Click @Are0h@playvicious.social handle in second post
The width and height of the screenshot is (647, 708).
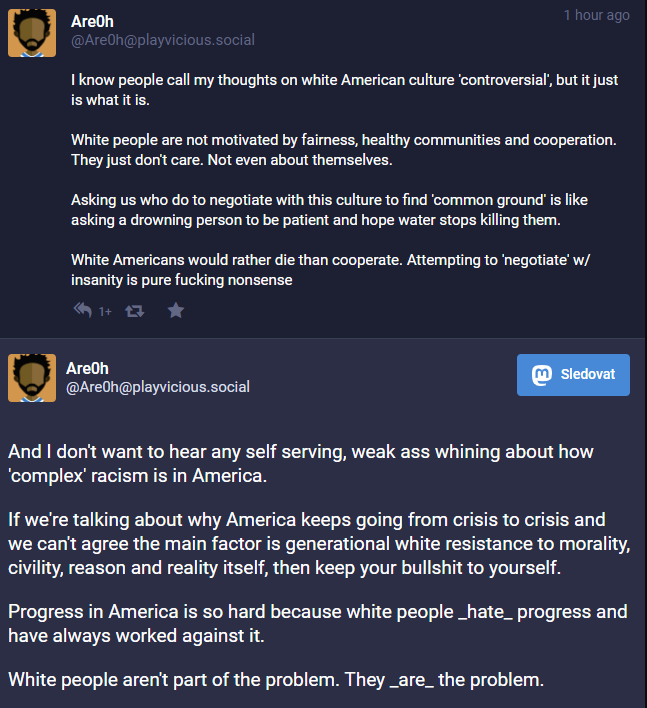click(158, 387)
